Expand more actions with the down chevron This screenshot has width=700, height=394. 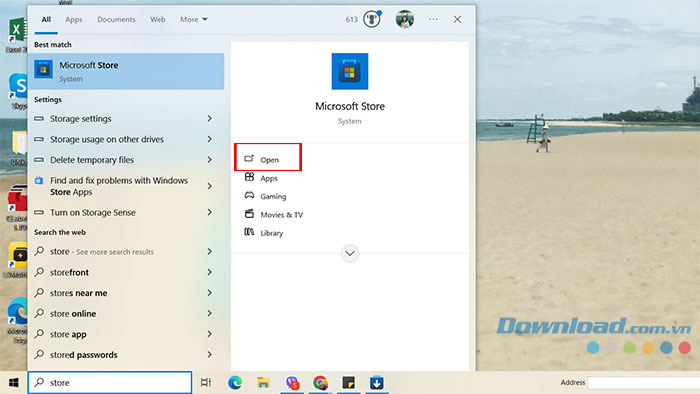pos(350,253)
